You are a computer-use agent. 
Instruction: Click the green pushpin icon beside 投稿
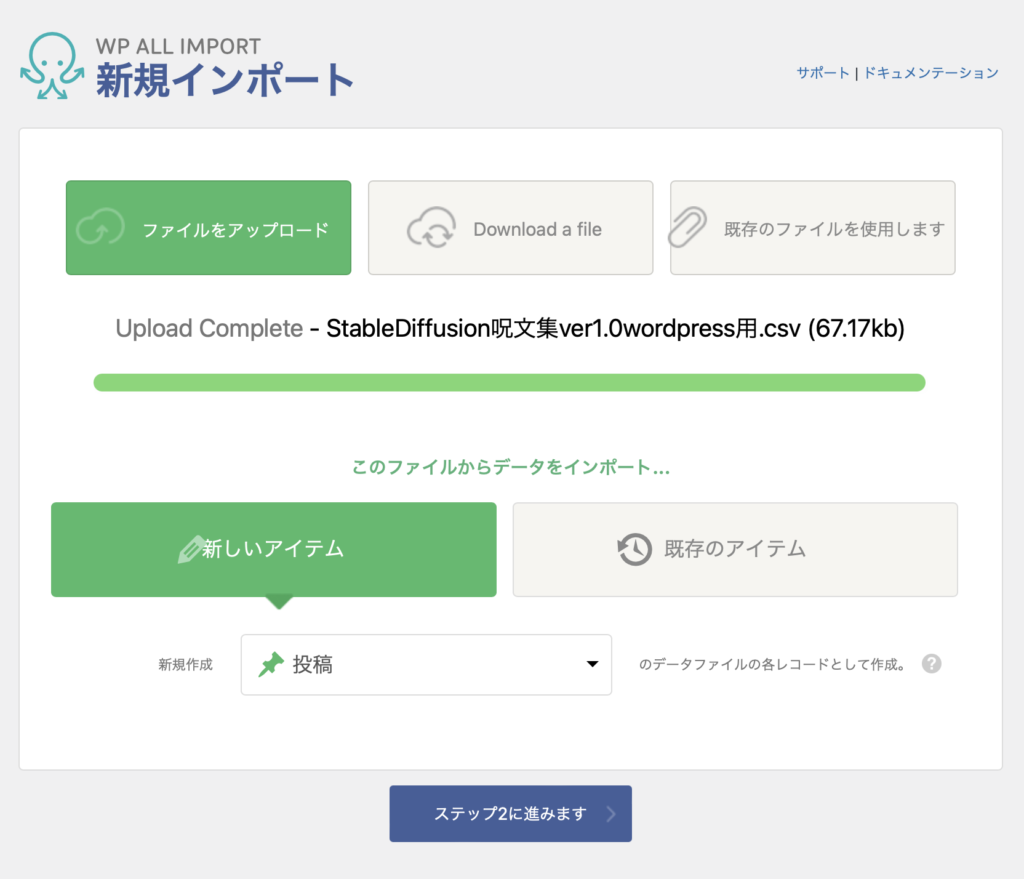pyautogui.click(x=270, y=664)
